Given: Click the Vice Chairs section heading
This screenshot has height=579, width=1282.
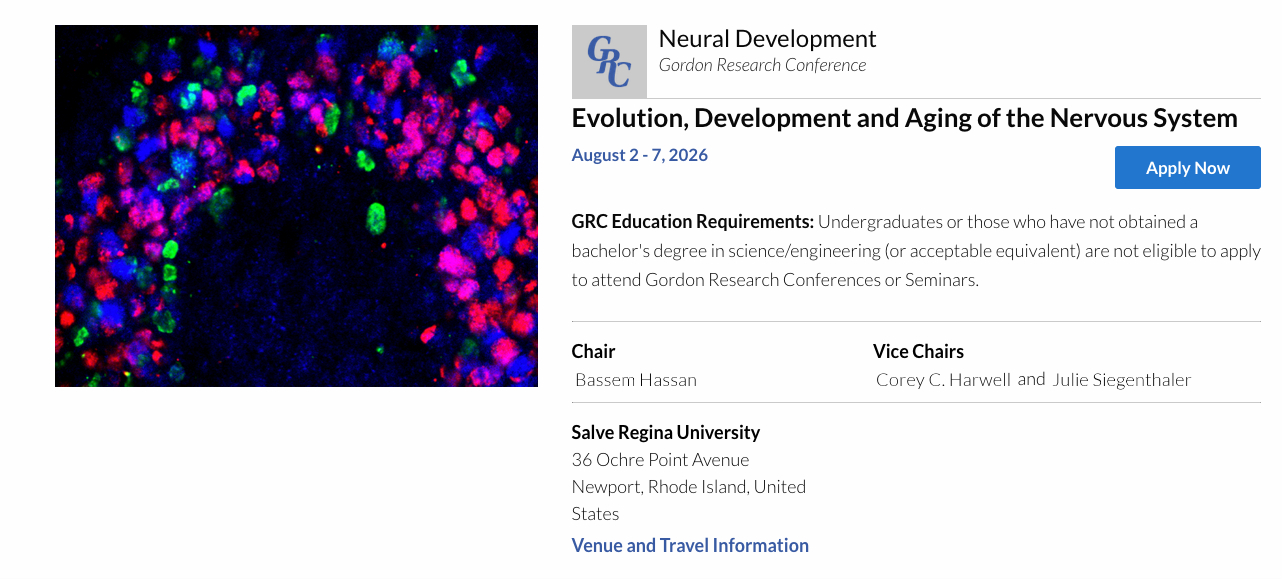Looking at the screenshot, I should pyautogui.click(x=918, y=351).
